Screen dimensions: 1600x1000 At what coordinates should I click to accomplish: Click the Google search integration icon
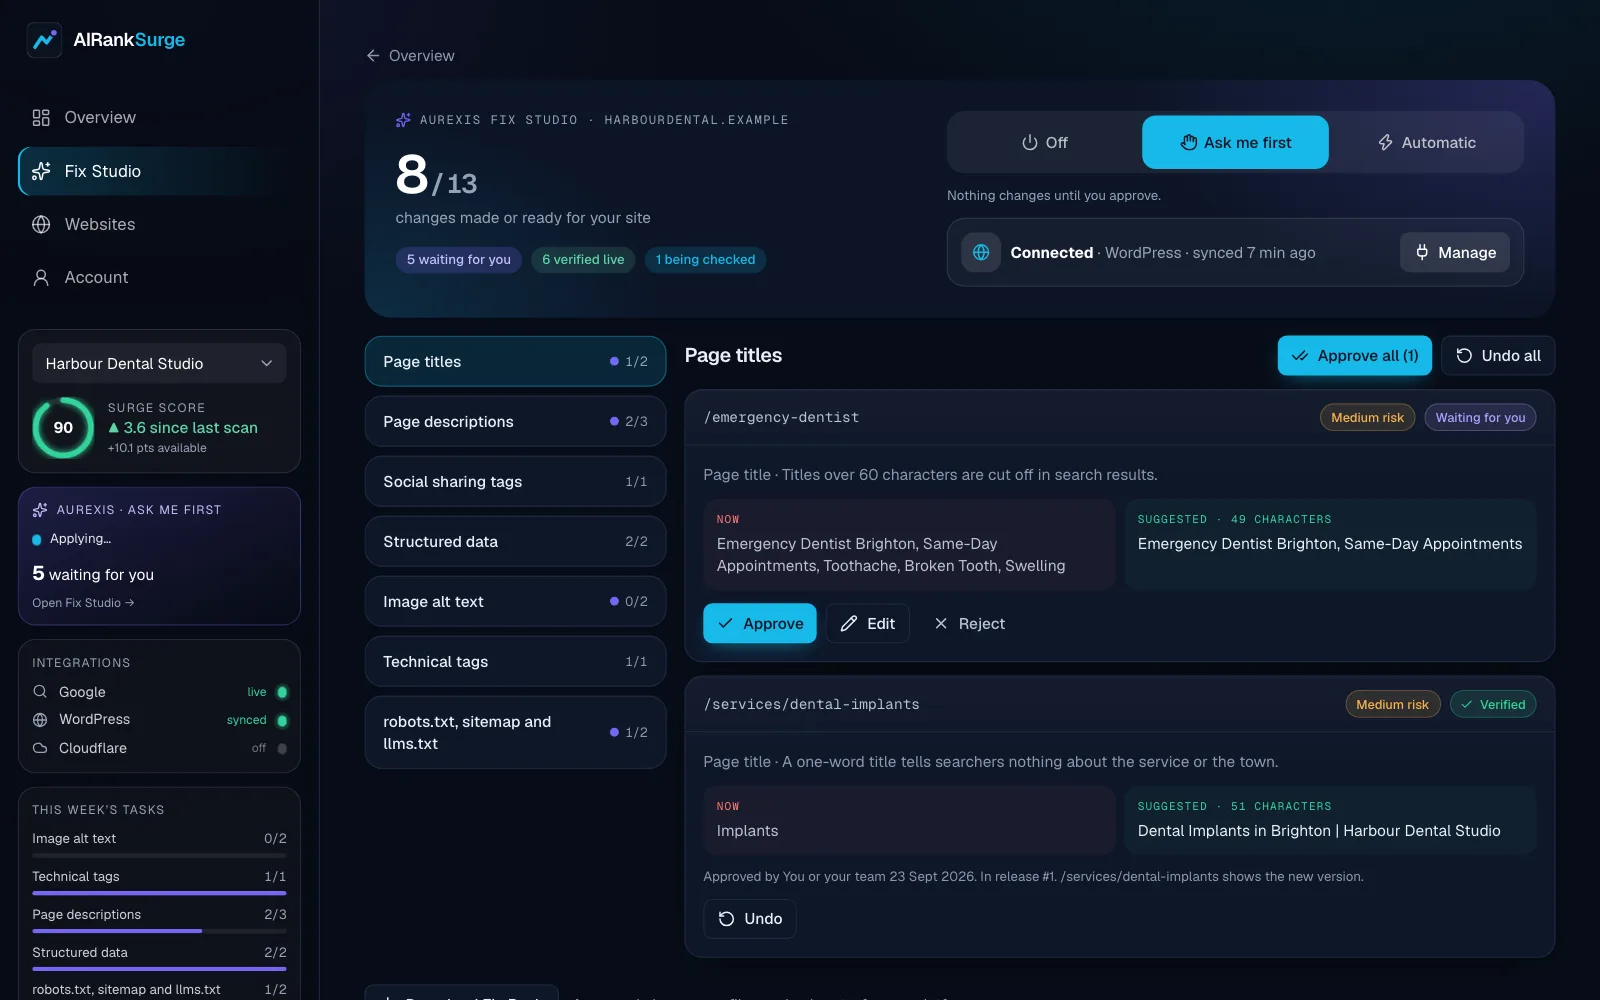[x=40, y=692]
